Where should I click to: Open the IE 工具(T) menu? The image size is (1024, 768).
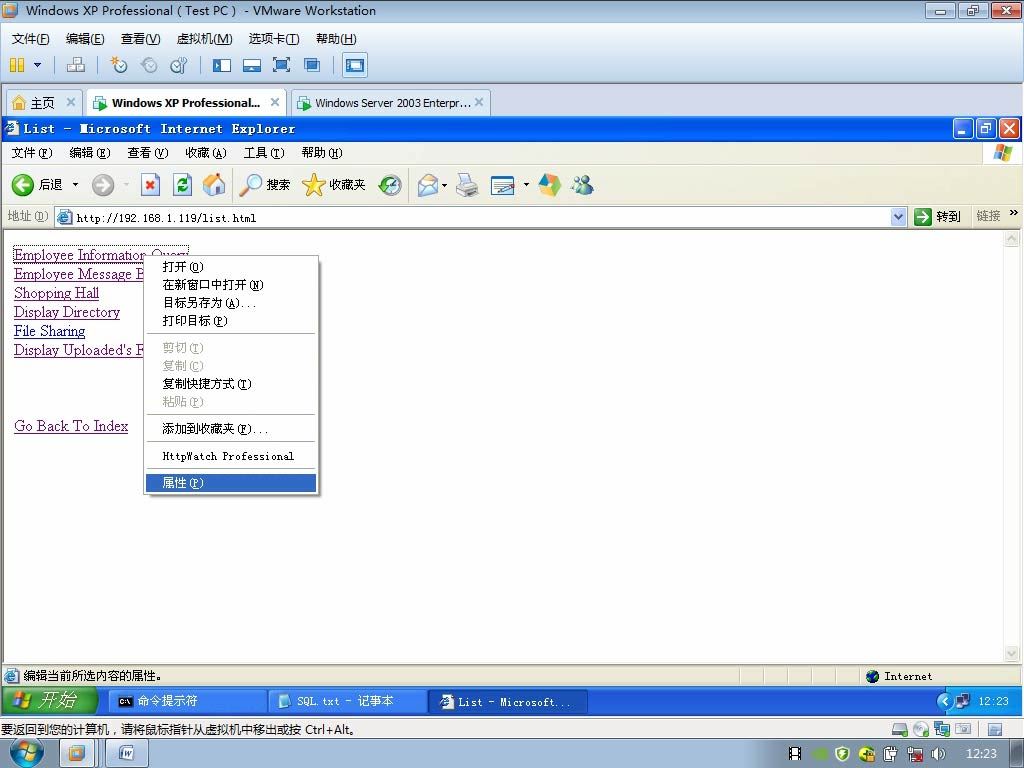(264, 153)
